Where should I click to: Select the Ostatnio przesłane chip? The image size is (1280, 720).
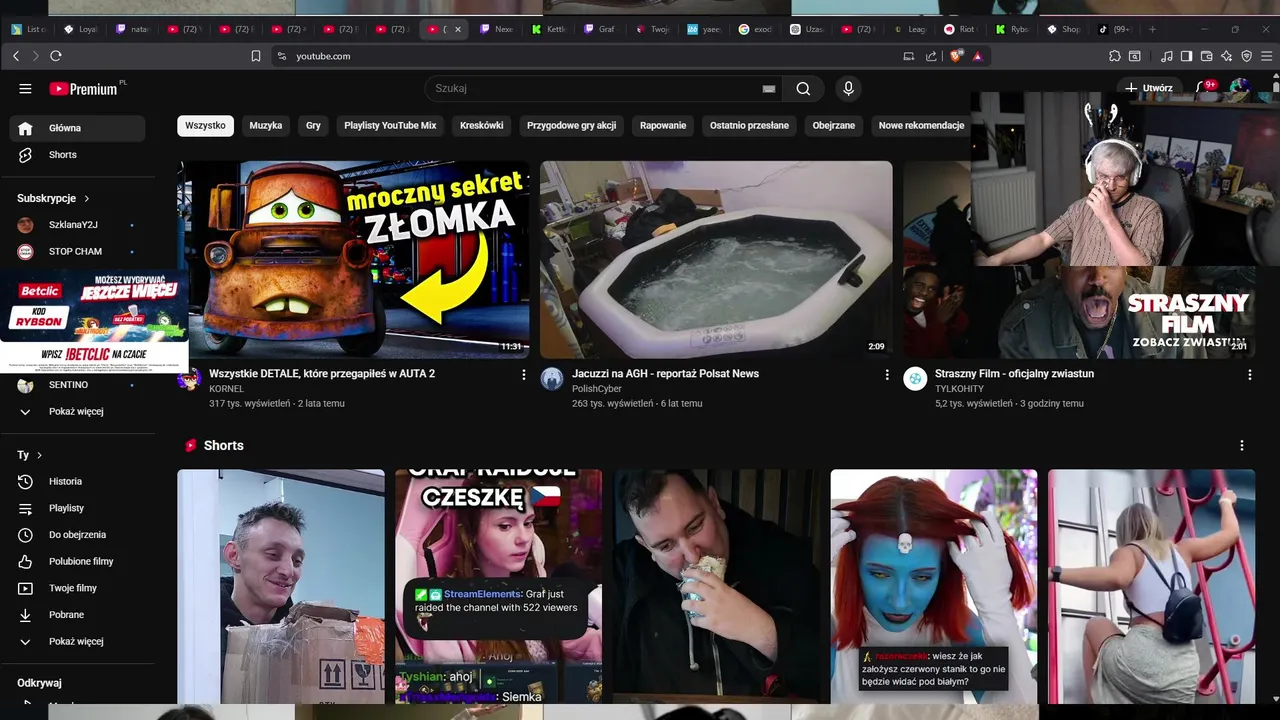pos(749,125)
